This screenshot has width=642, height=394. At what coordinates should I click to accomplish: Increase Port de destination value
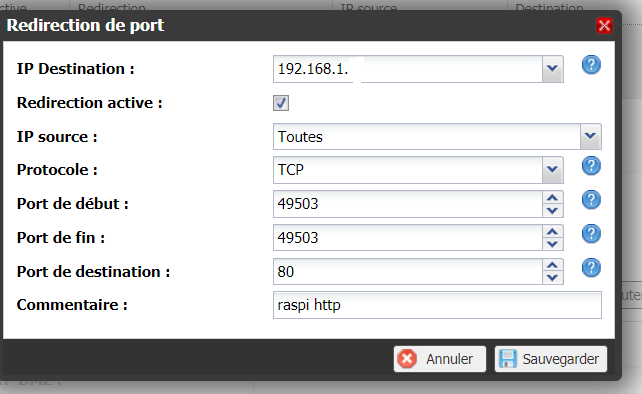pyautogui.click(x=553, y=265)
